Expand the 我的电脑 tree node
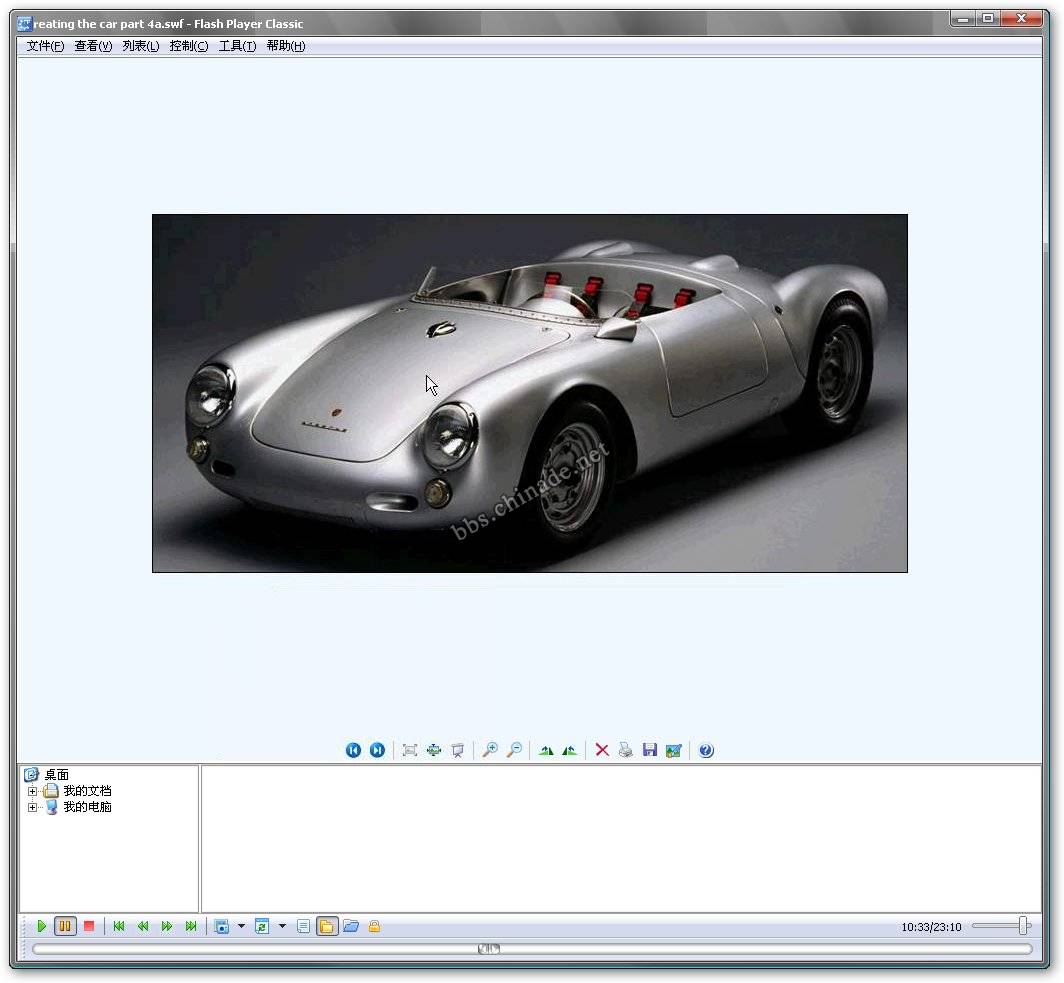This screenshot has width=1064, height=983. (x=33, y=807)
